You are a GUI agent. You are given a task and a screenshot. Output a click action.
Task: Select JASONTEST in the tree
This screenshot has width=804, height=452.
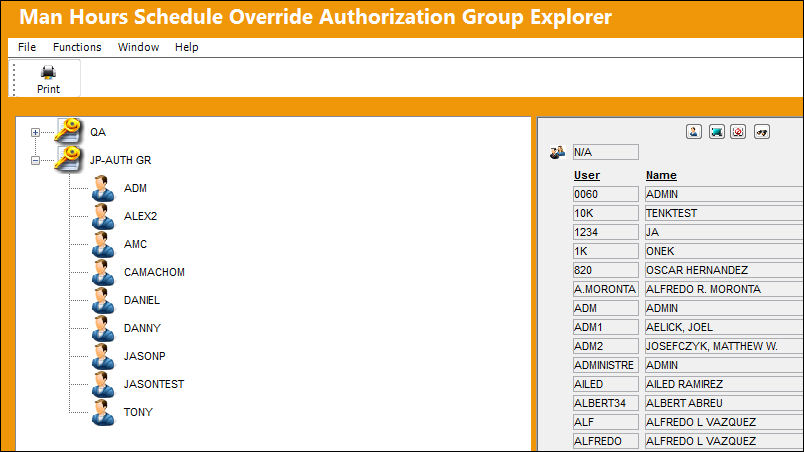coord(154,384)
